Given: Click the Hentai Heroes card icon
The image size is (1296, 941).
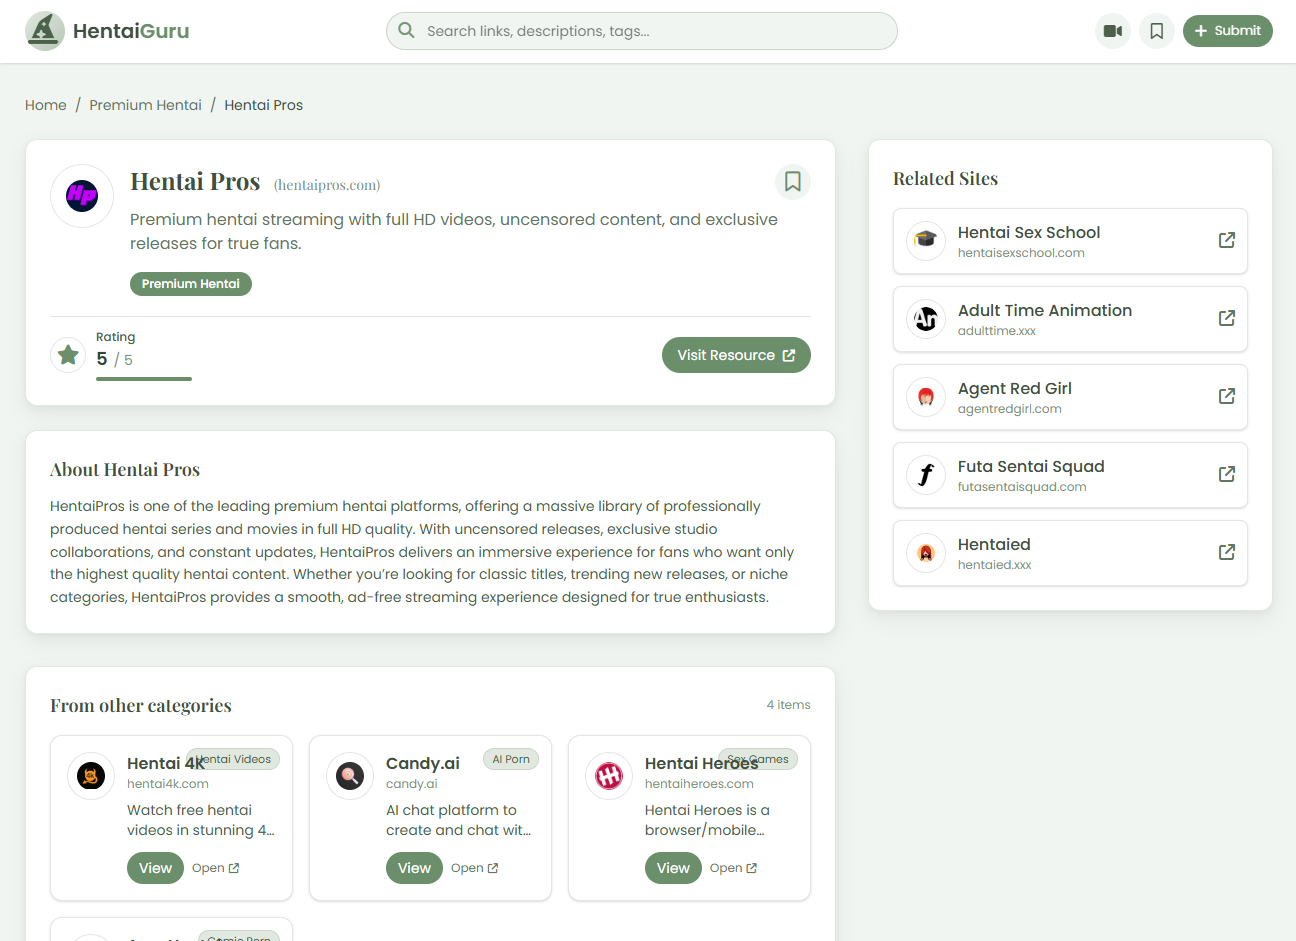Looking at the screenshot, I should tap(609, 776).
